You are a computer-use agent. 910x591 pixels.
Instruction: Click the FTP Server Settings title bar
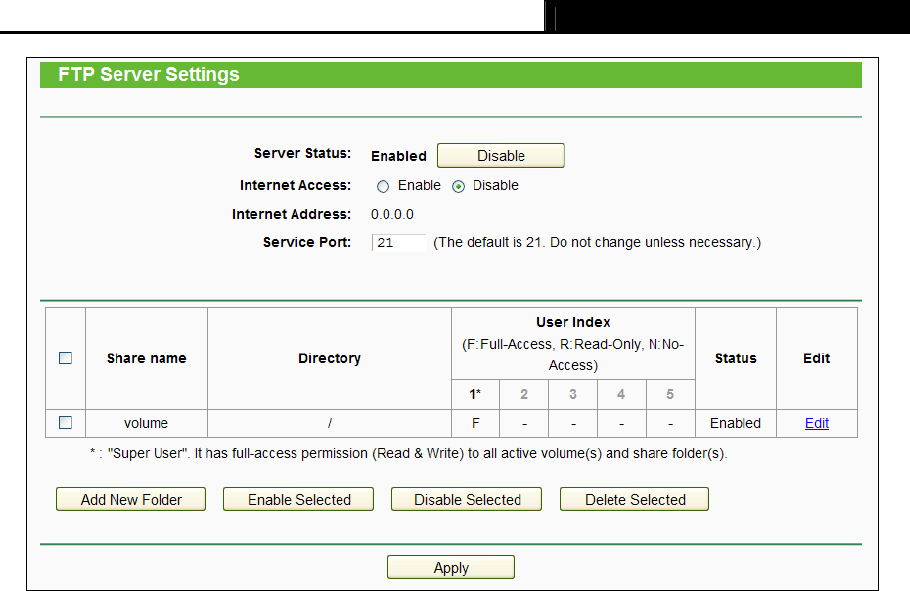pos(451,75)
